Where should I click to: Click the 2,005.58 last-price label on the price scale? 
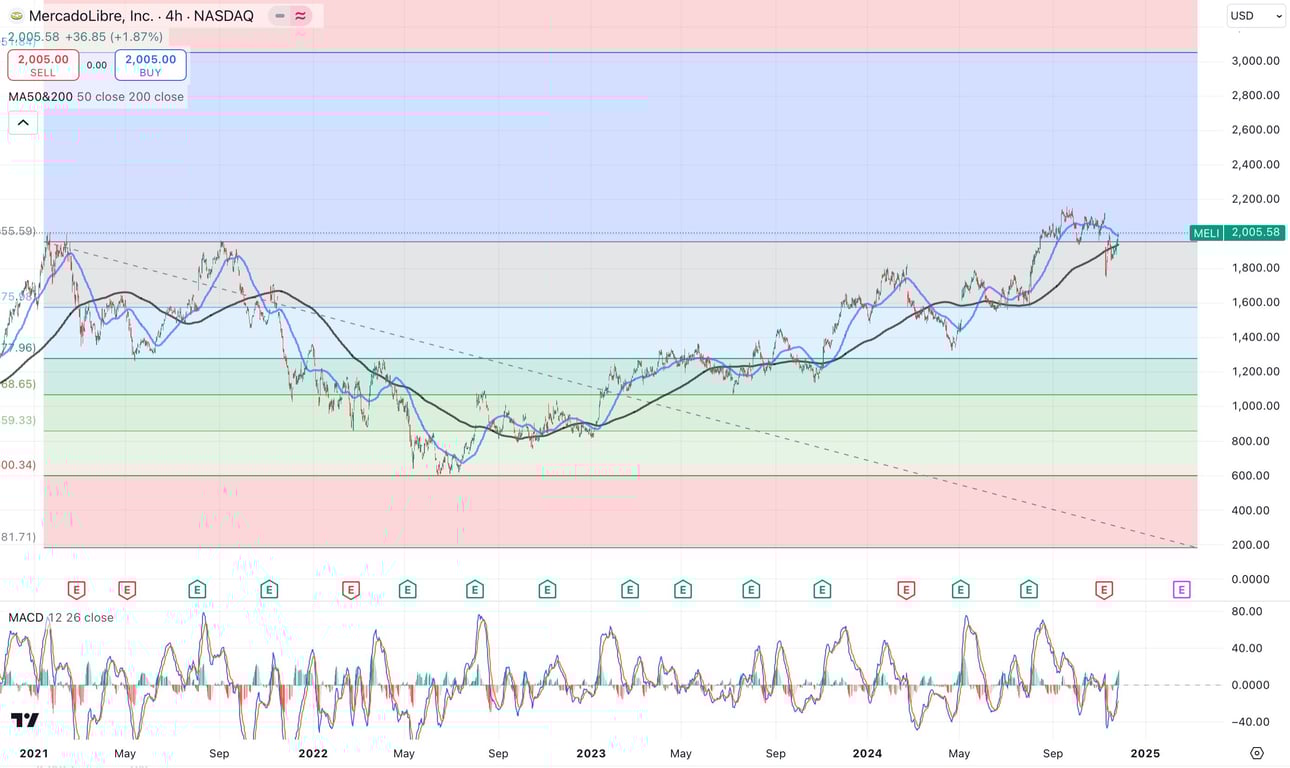coord(1254,233)
